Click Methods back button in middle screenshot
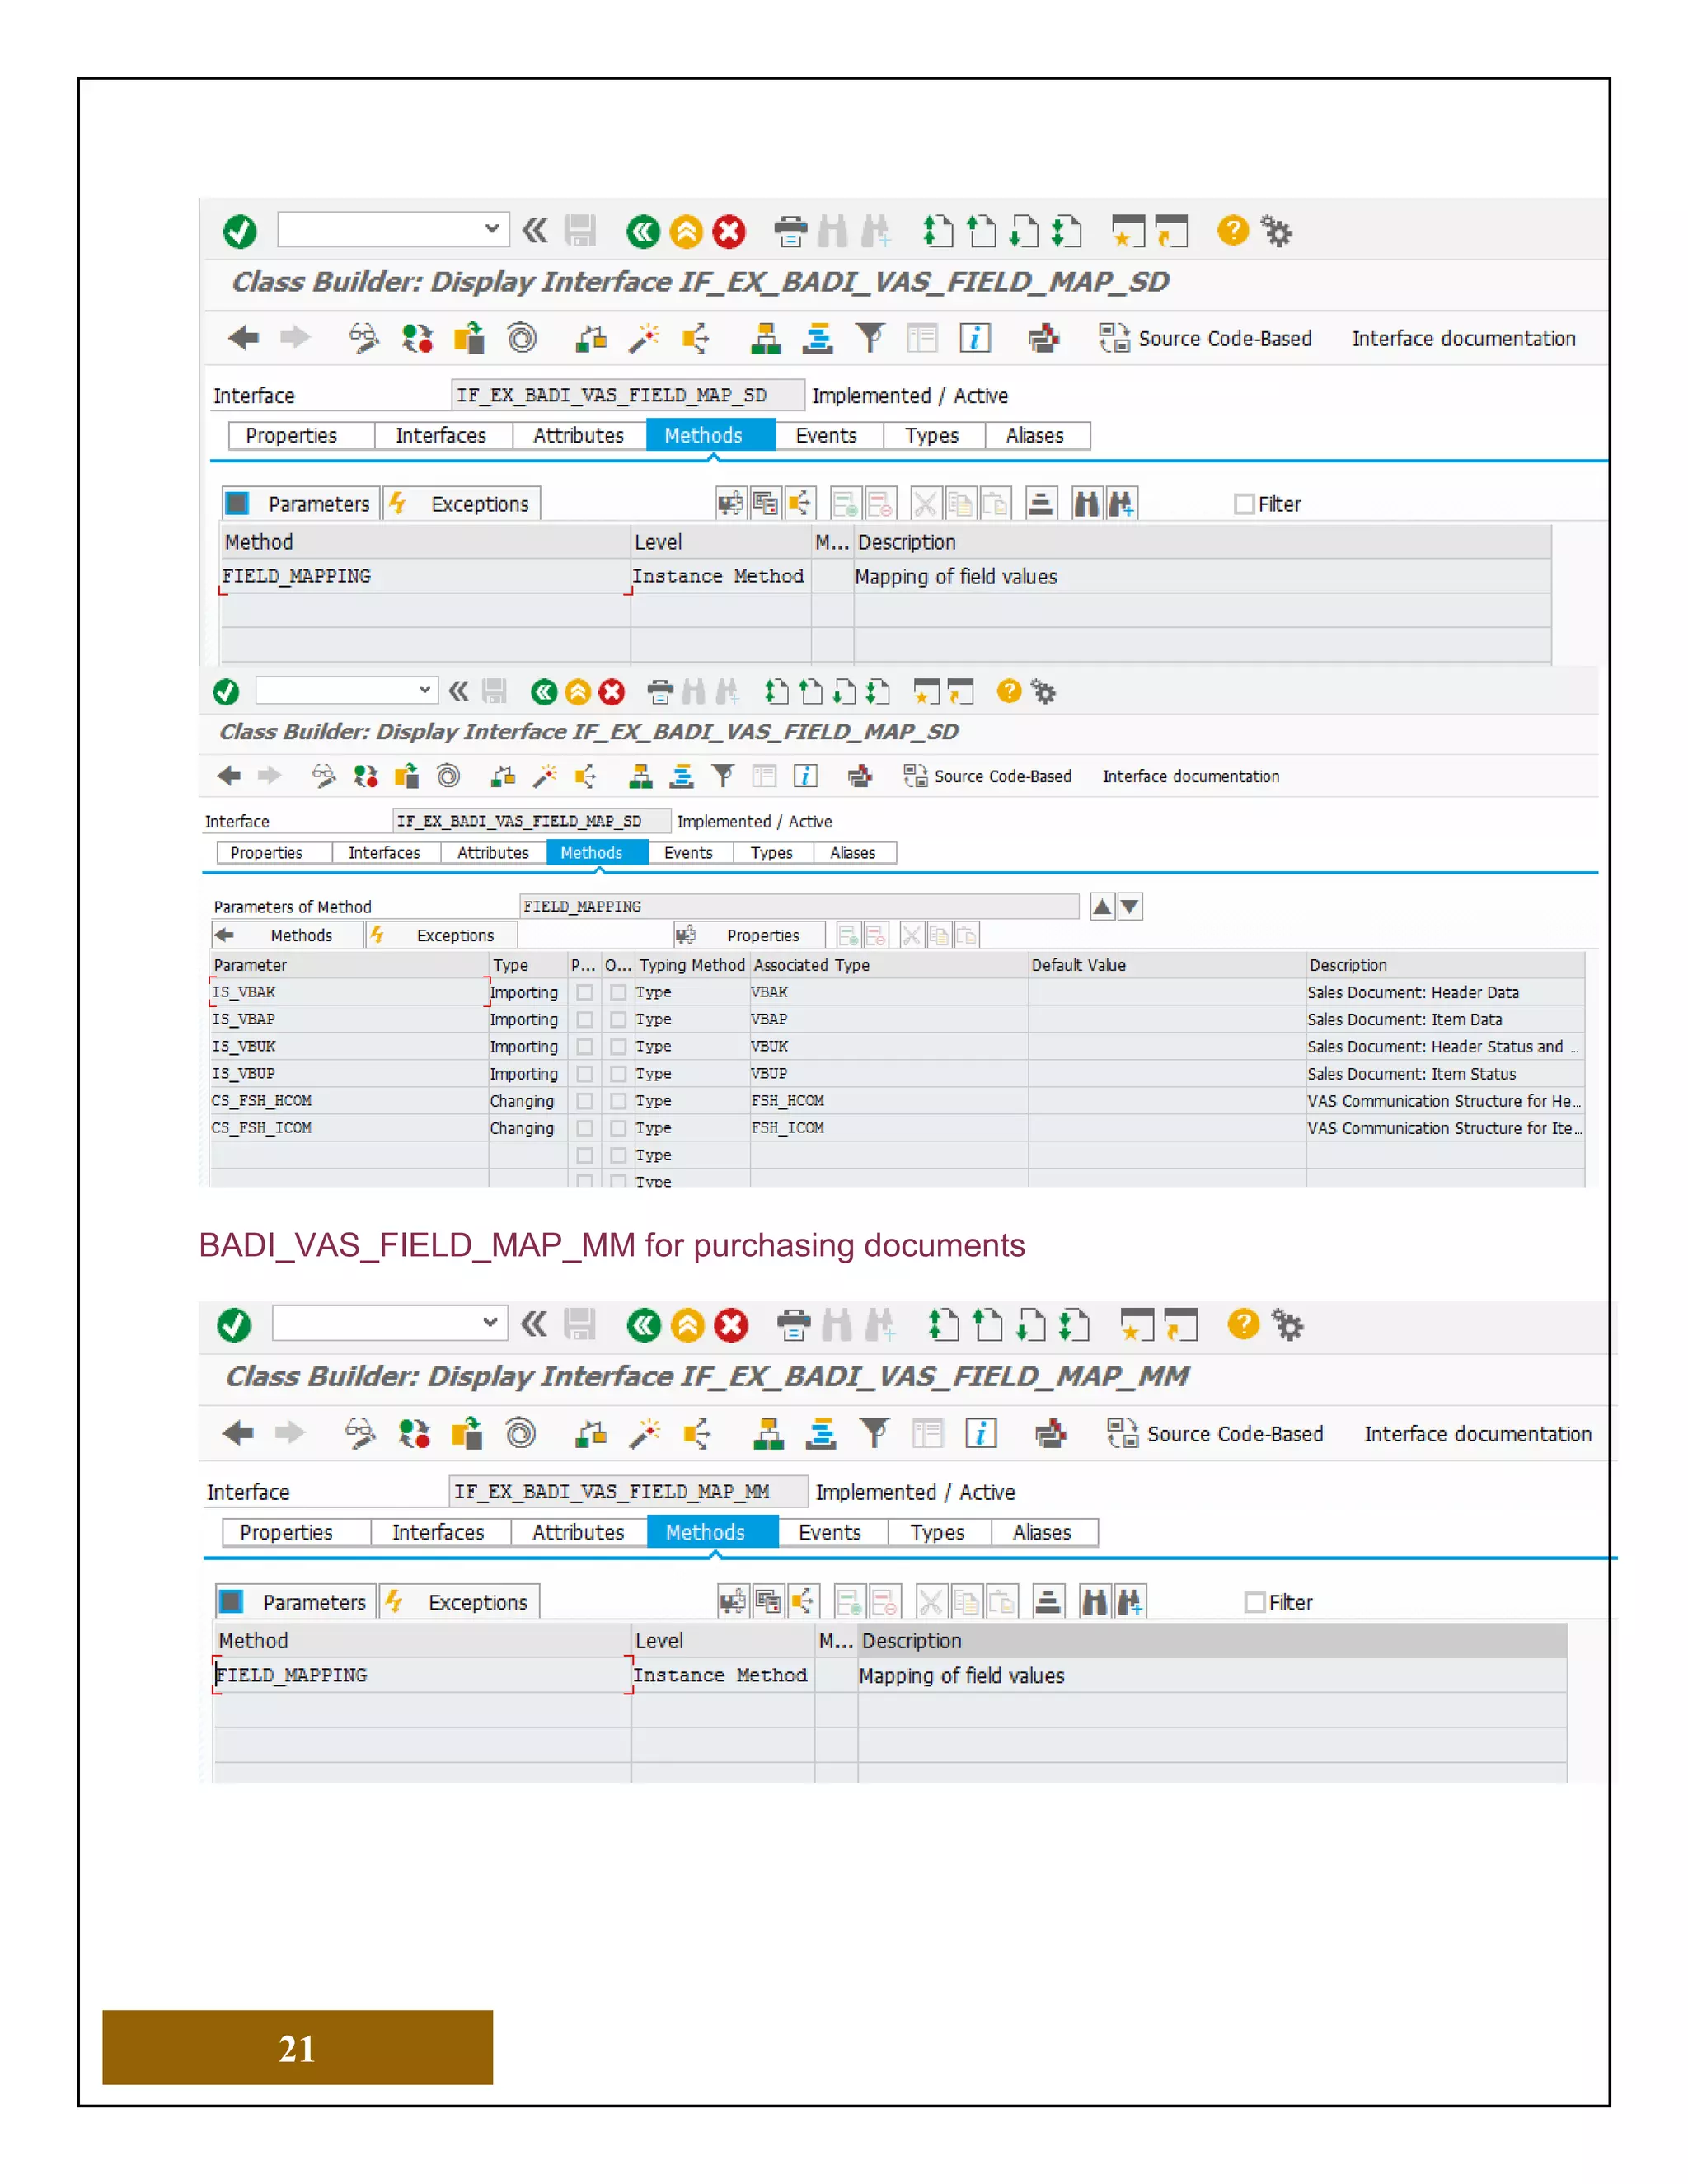The width and height of the screenshot is (1688, 2184). point(286,936)
